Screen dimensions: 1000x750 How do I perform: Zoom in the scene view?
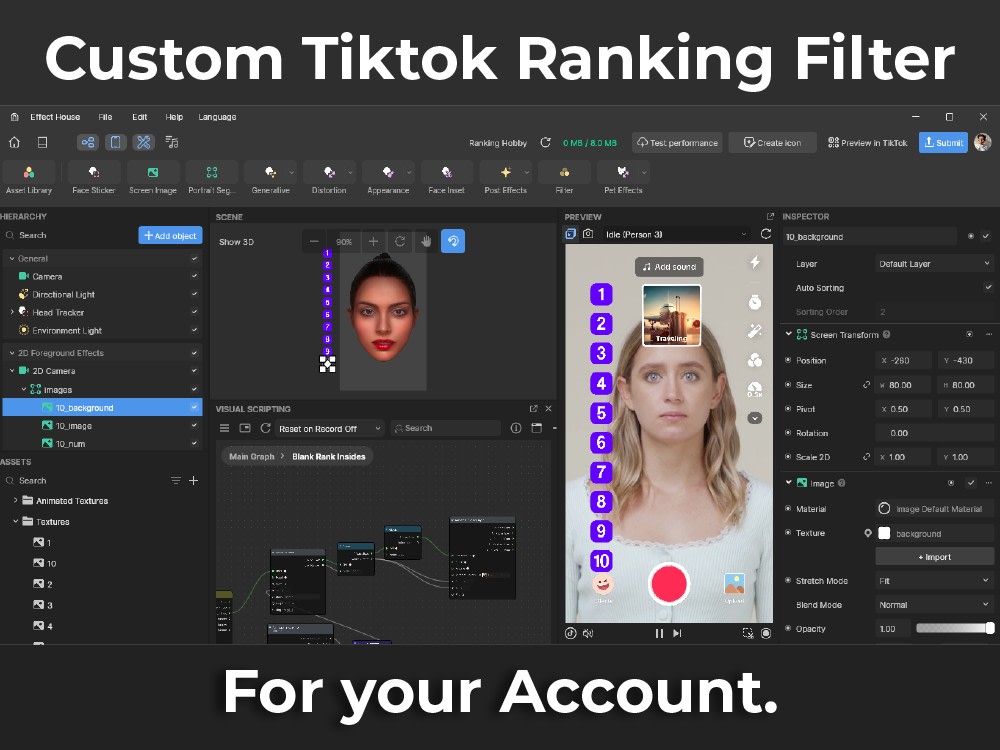click(374, 242)
